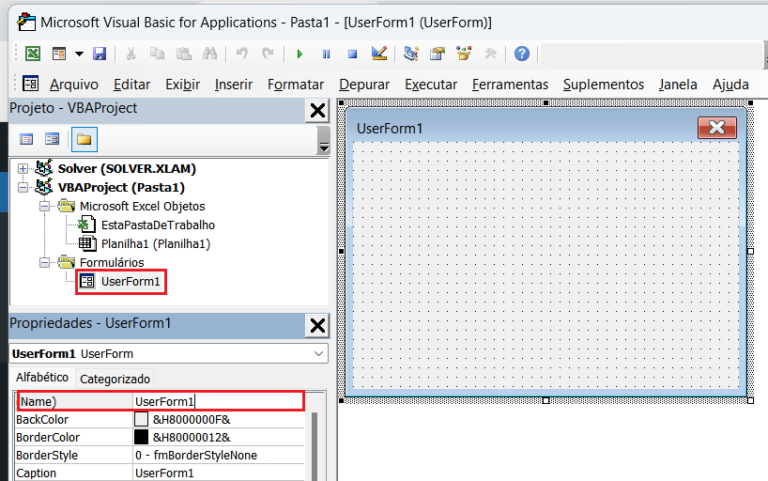Switch to the Categorizado tab
Viewport: 768px width, 481px height.
[115, 379]
